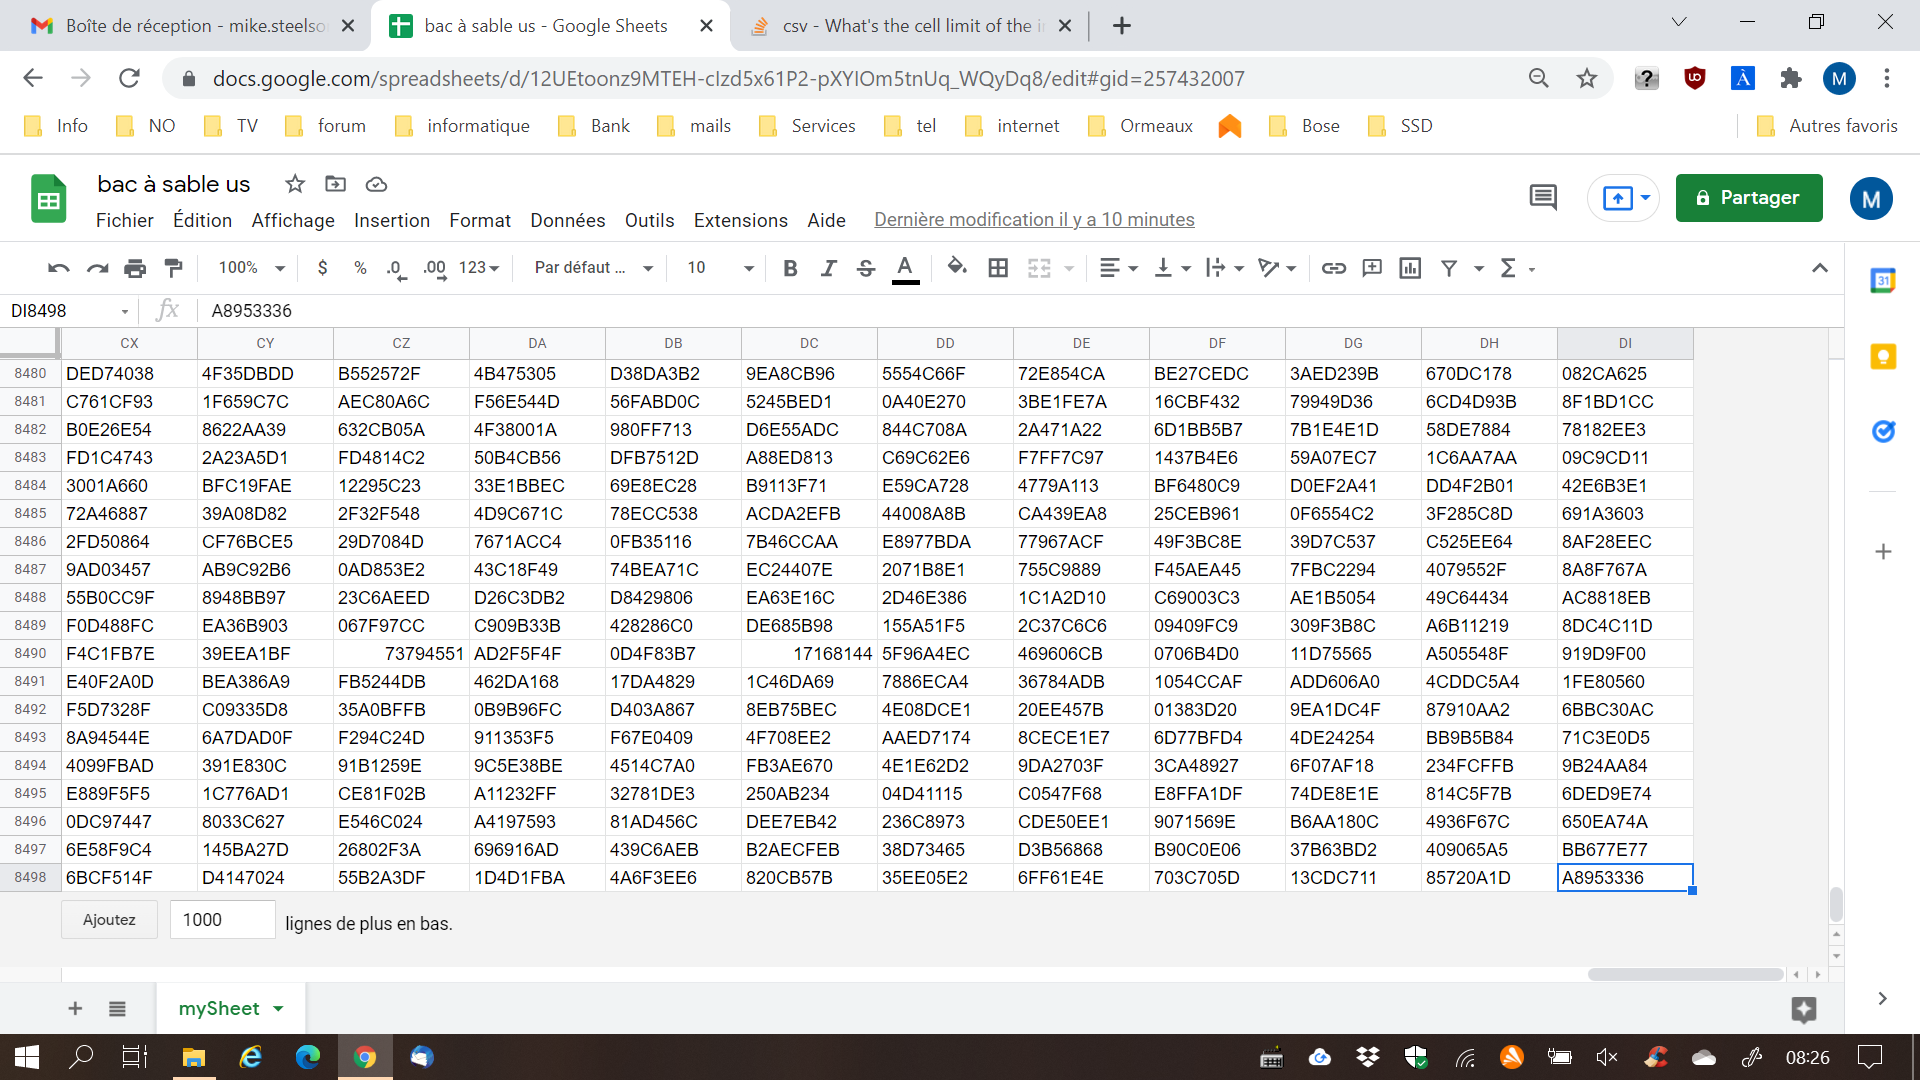This screenshot has height=1080, width=1920.
Task: Open the Google Sheets home icon
Action: pos(48,200)
